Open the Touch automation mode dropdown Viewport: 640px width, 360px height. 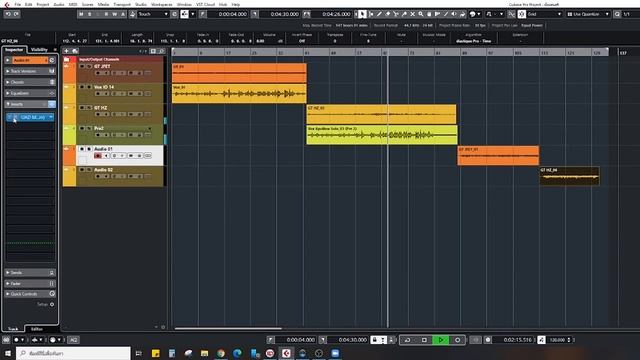click(x=153, y=14)
